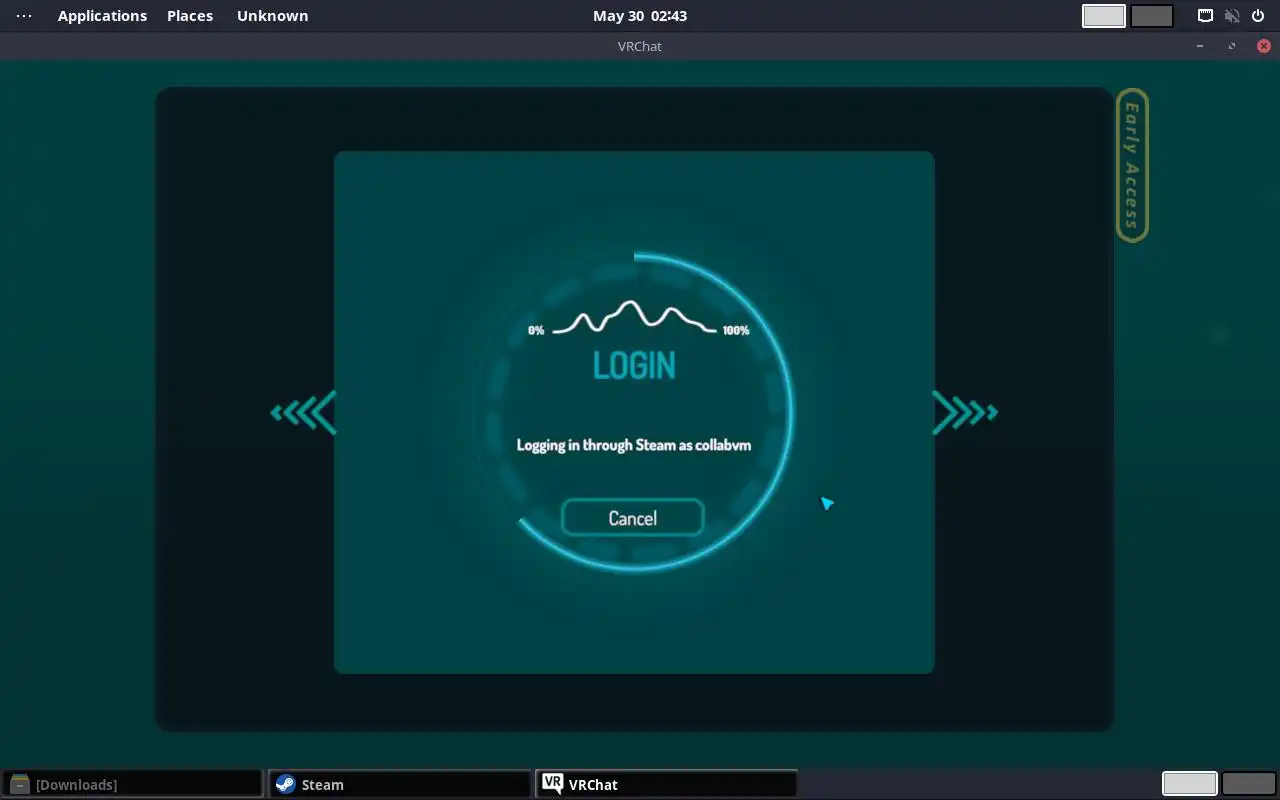Open the power menu icon
1280x800 pixels.
(1258, 16)
